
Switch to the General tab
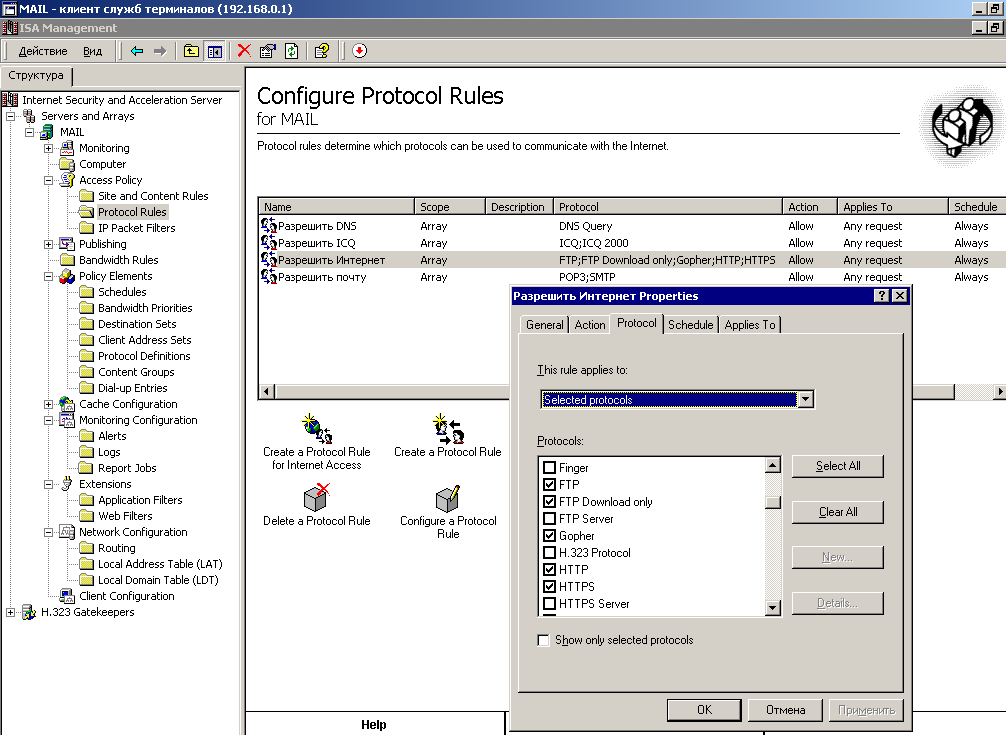click(545, 325)
